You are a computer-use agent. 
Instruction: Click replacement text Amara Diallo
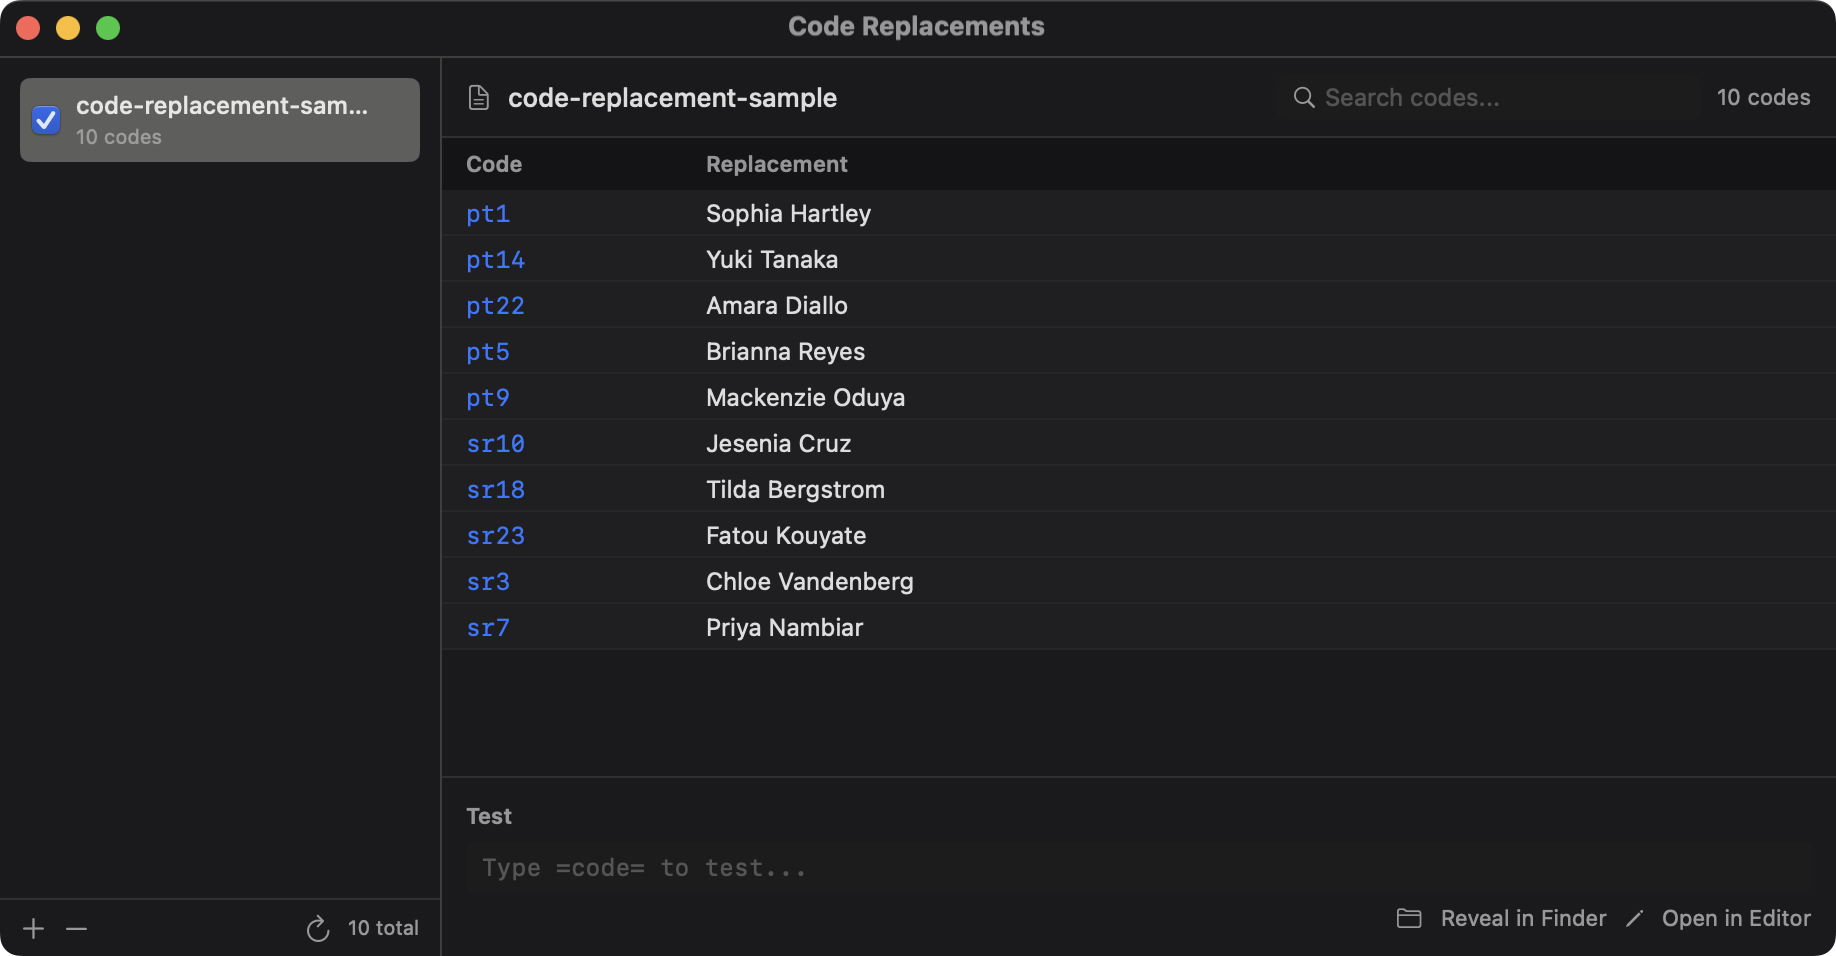[x=777, y=306]
